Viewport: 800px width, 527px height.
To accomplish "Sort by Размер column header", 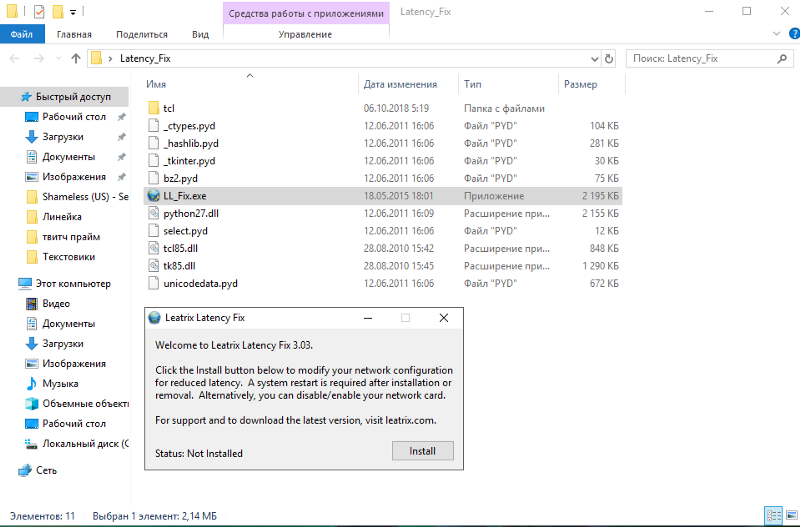I will tap(581, 84).
